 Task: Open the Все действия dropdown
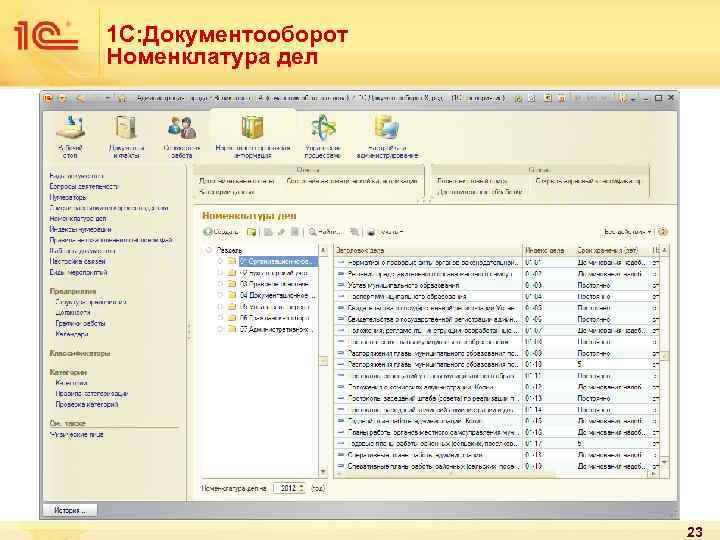[x=628, y=232]
